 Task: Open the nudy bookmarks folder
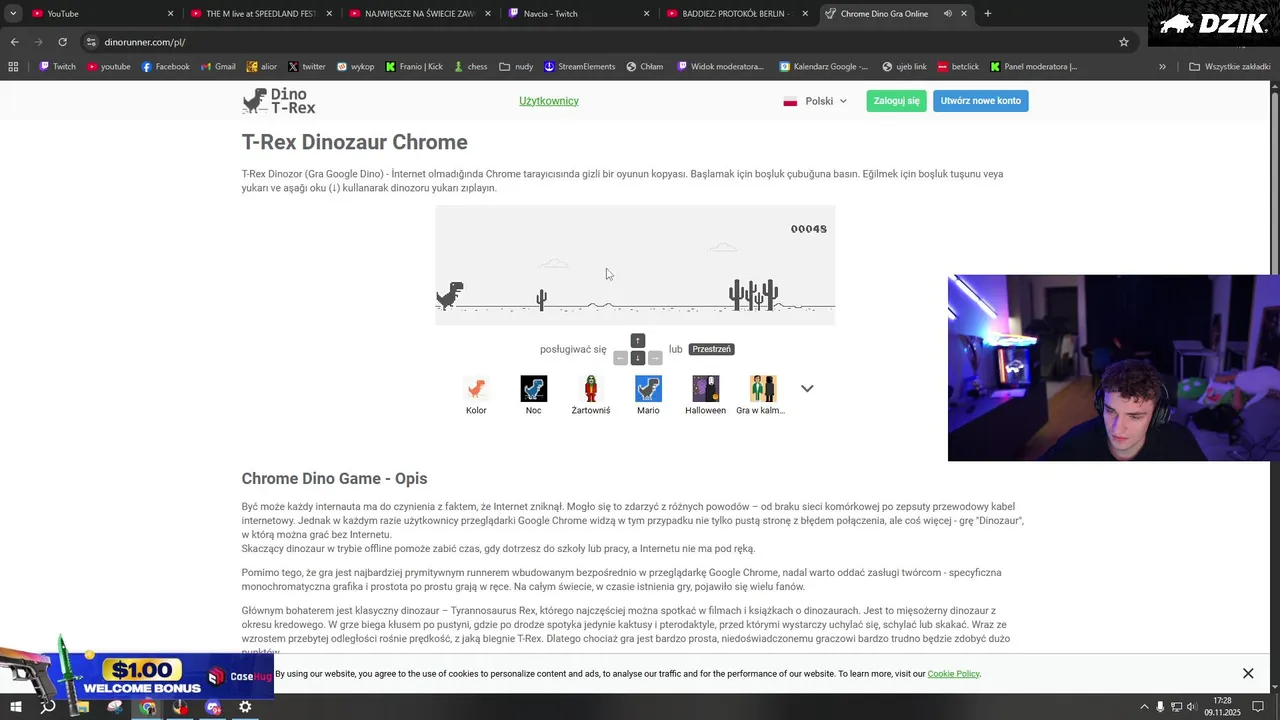point(516,67)
